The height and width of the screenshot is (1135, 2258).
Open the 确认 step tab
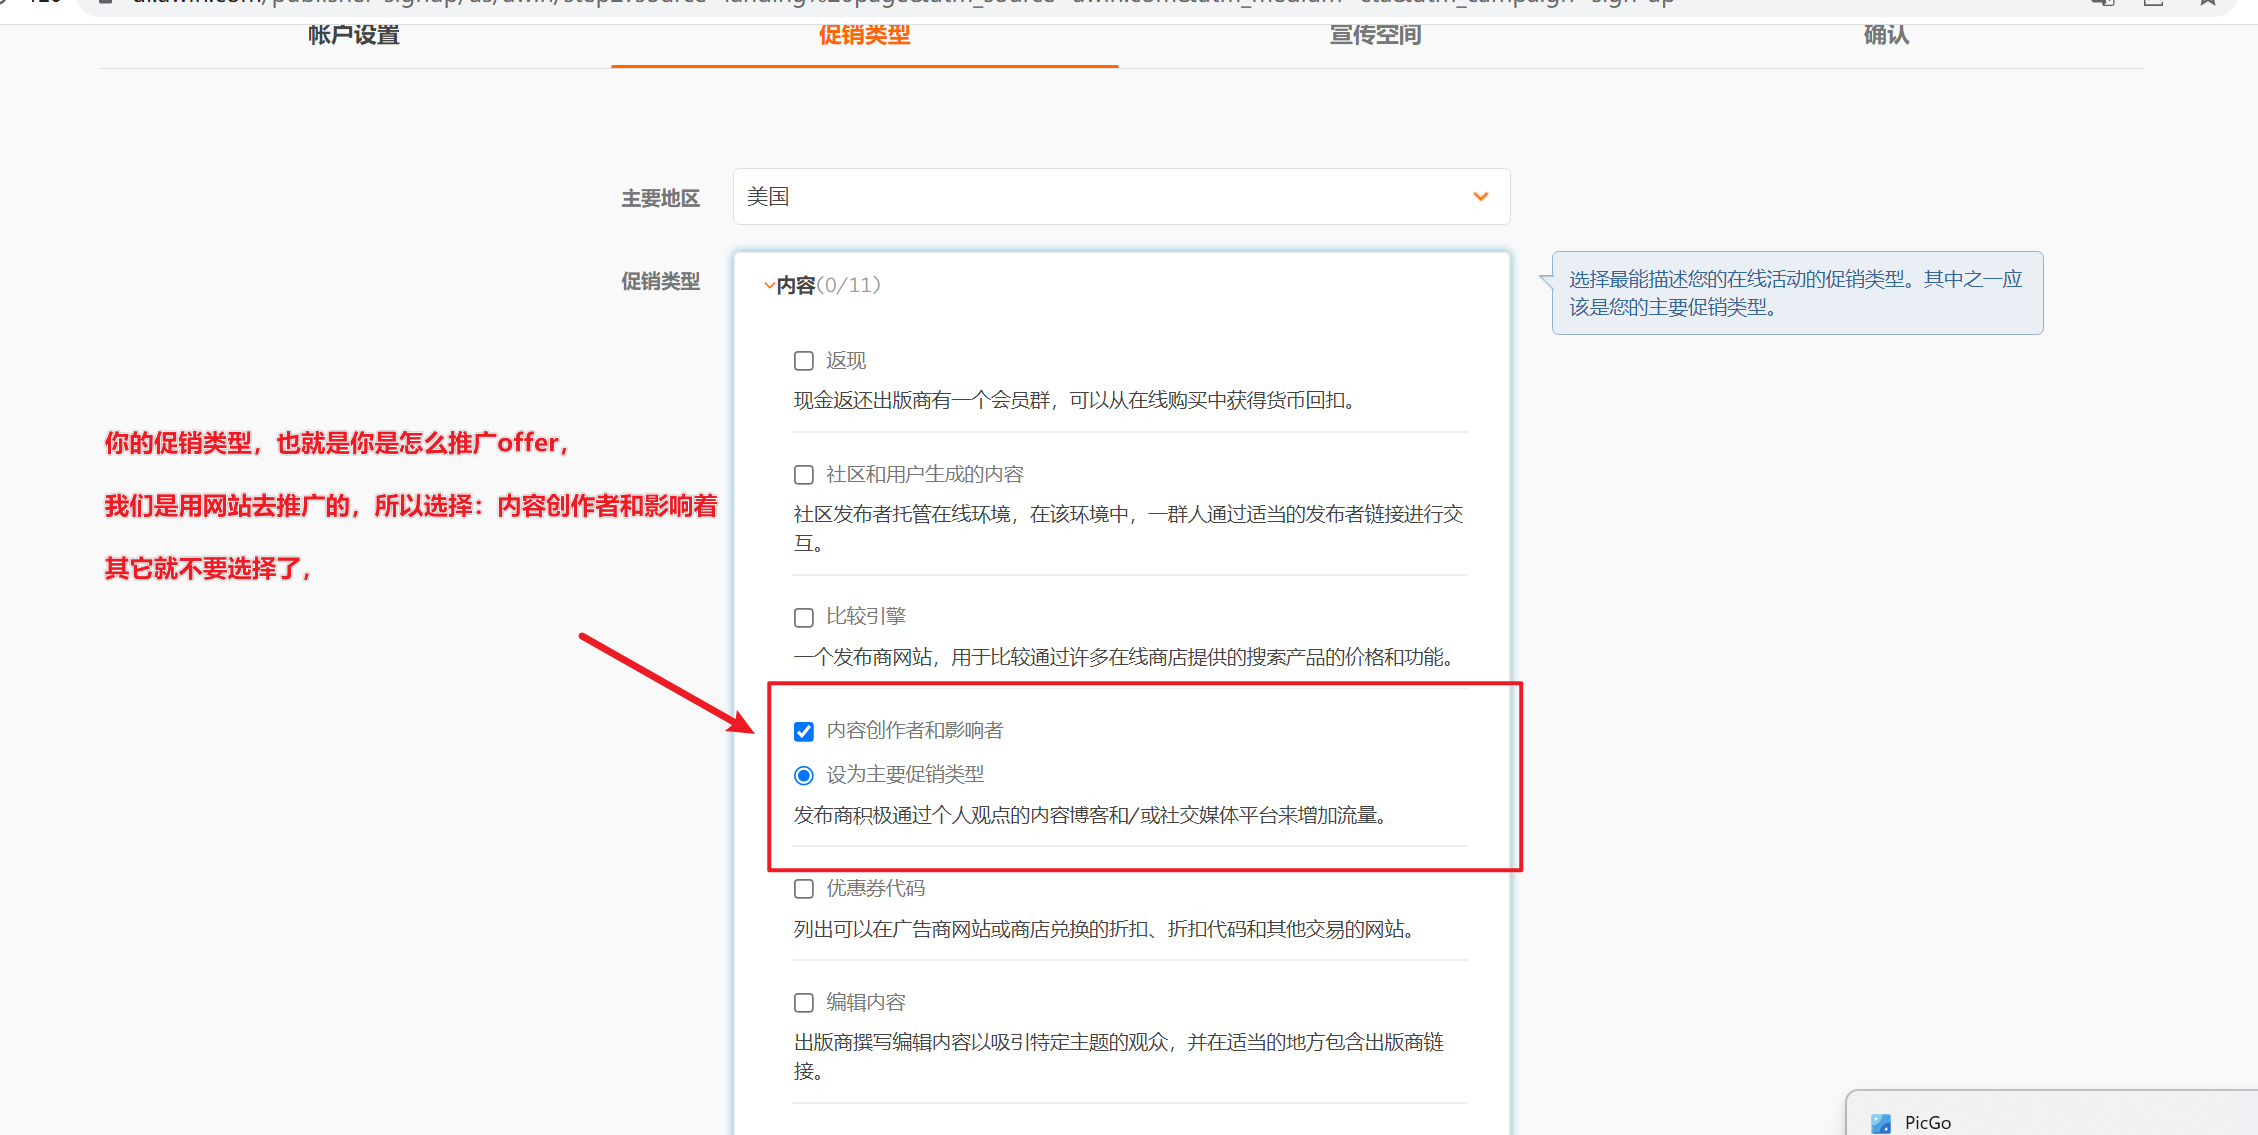[x=1886, y=36]
